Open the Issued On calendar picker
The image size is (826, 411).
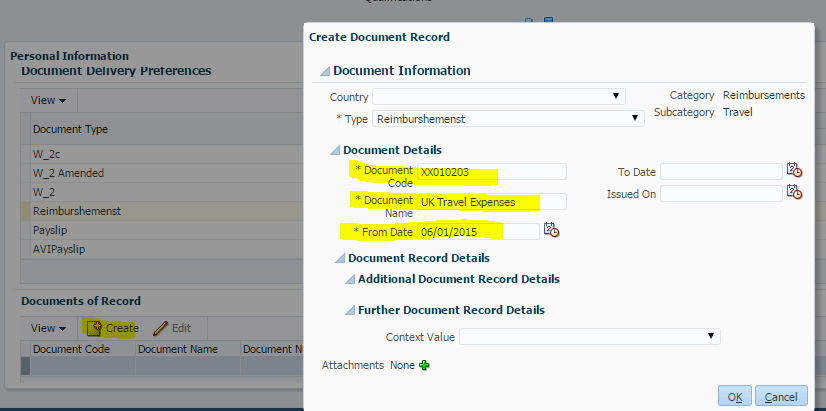coord(794,192)
